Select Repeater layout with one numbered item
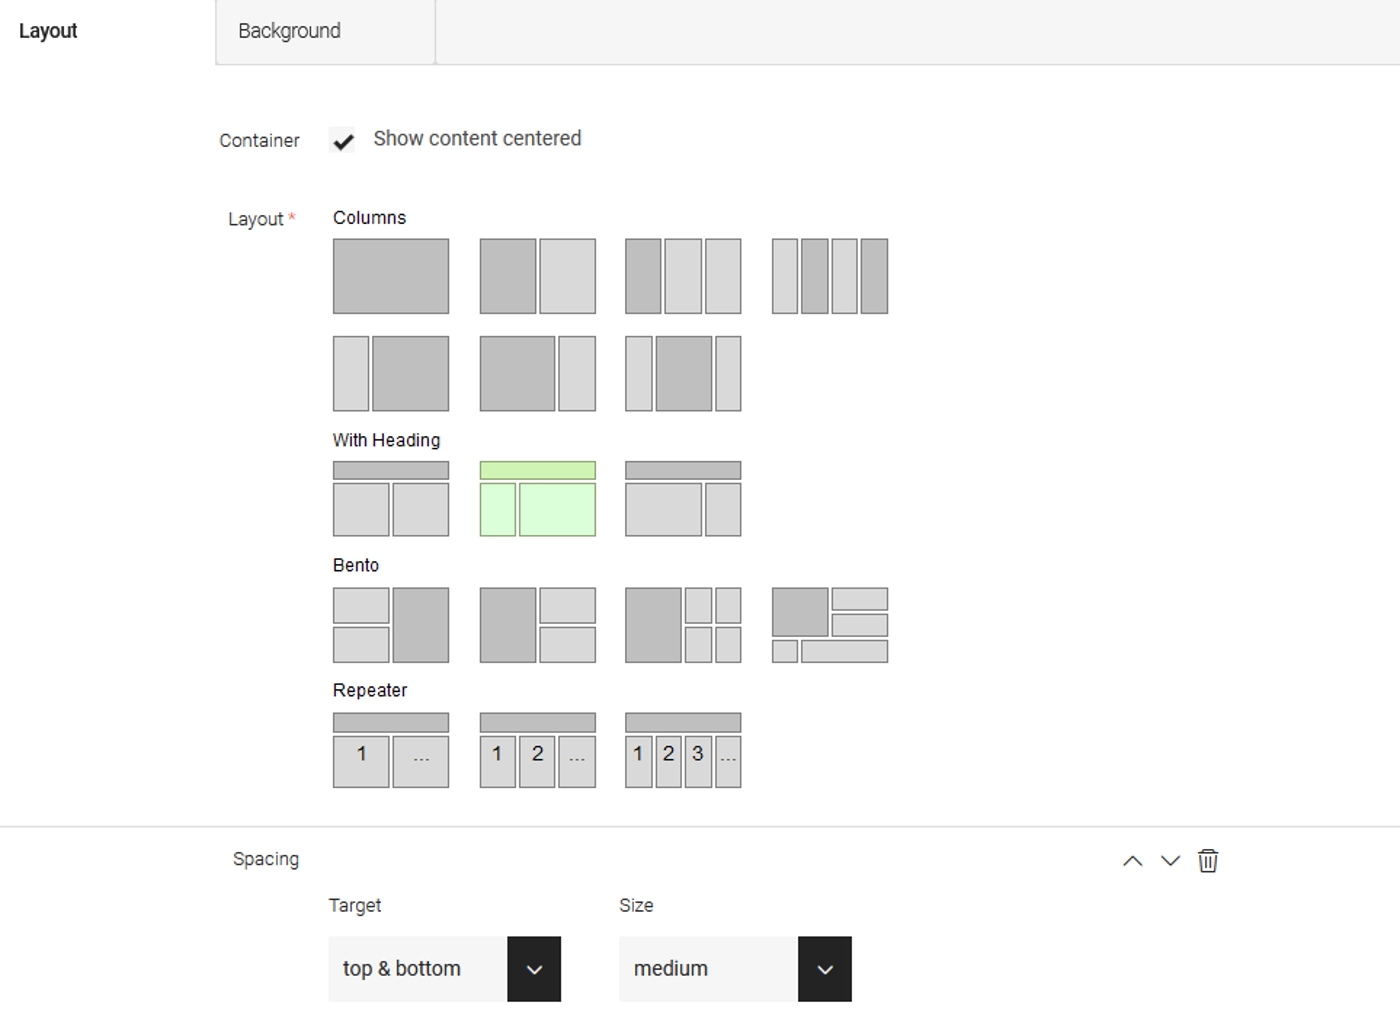Image resolution: width=1400 pixels, height=1012 pixels. pos(390,750)
